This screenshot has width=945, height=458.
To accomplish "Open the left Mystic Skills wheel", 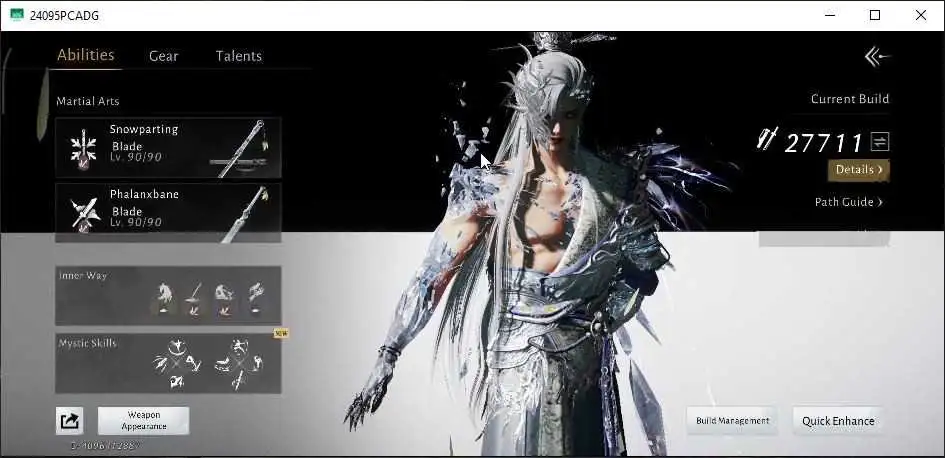I will click(177, 363).
